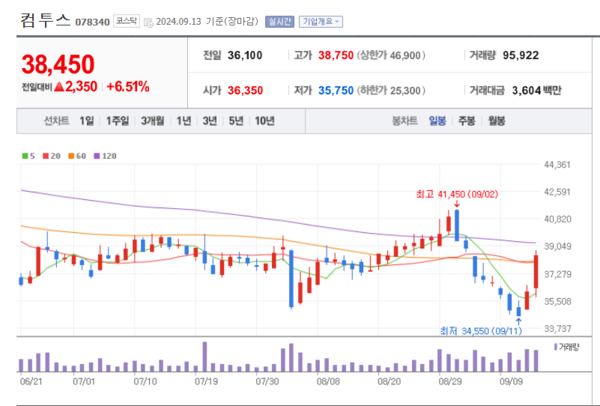600x406 pixels.
Task: Open the 기업개요 dropdown
Action: (321, 21)
